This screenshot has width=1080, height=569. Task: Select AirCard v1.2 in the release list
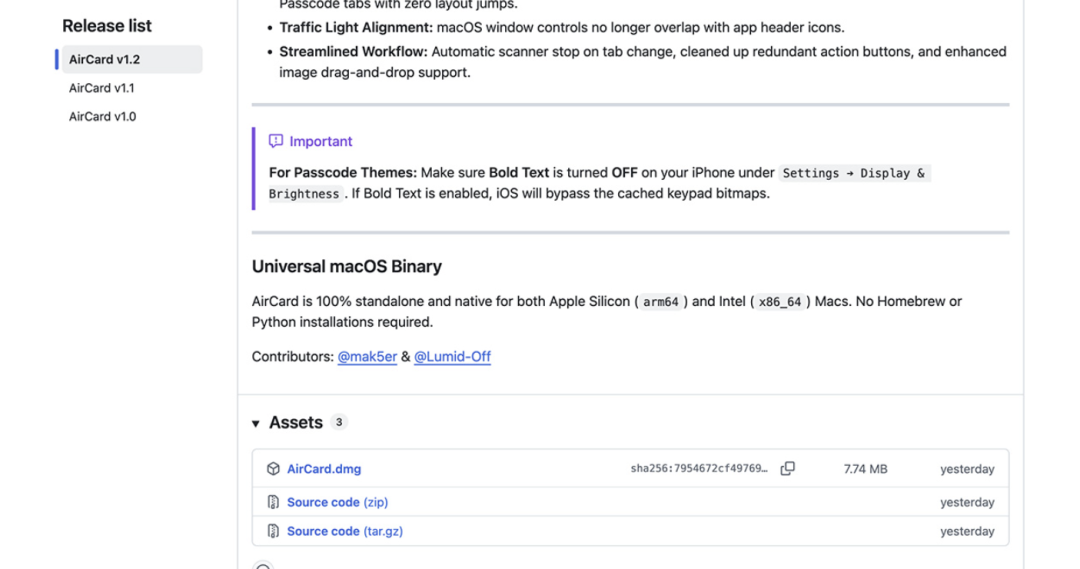132,59
